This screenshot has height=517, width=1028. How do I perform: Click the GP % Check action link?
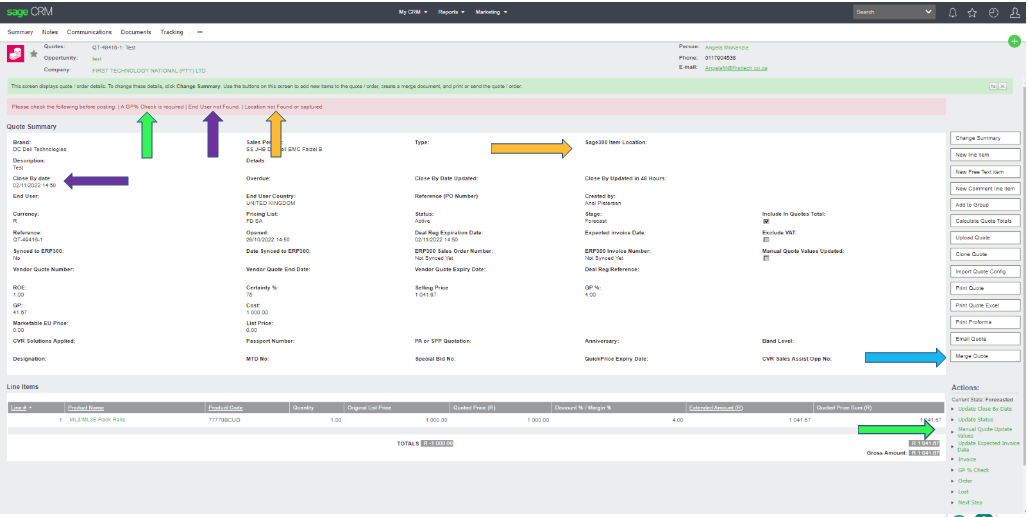click(x=974, y=470)
